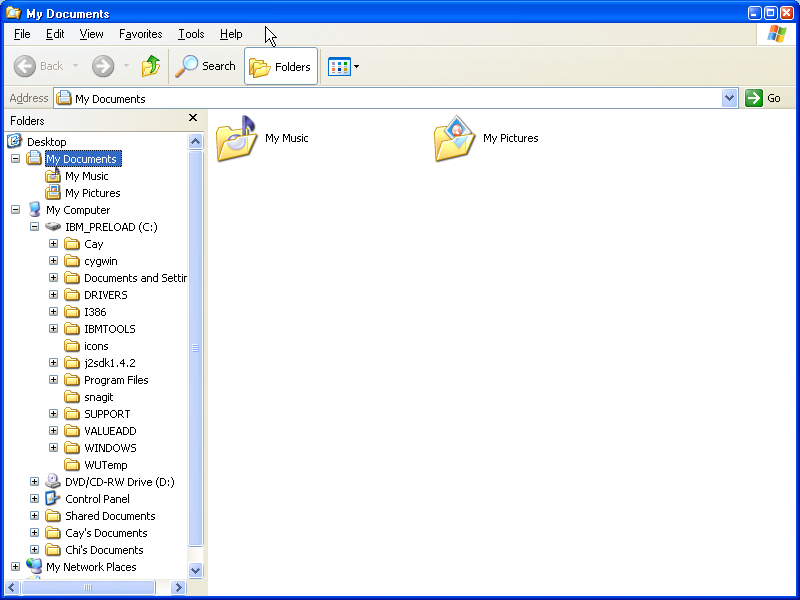
Task: Open the Favorites menu
Action: point(140,34)
